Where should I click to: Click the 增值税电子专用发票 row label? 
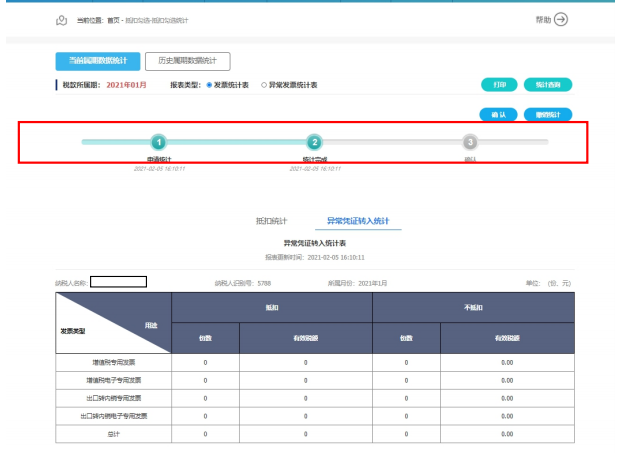pos(114,380)
